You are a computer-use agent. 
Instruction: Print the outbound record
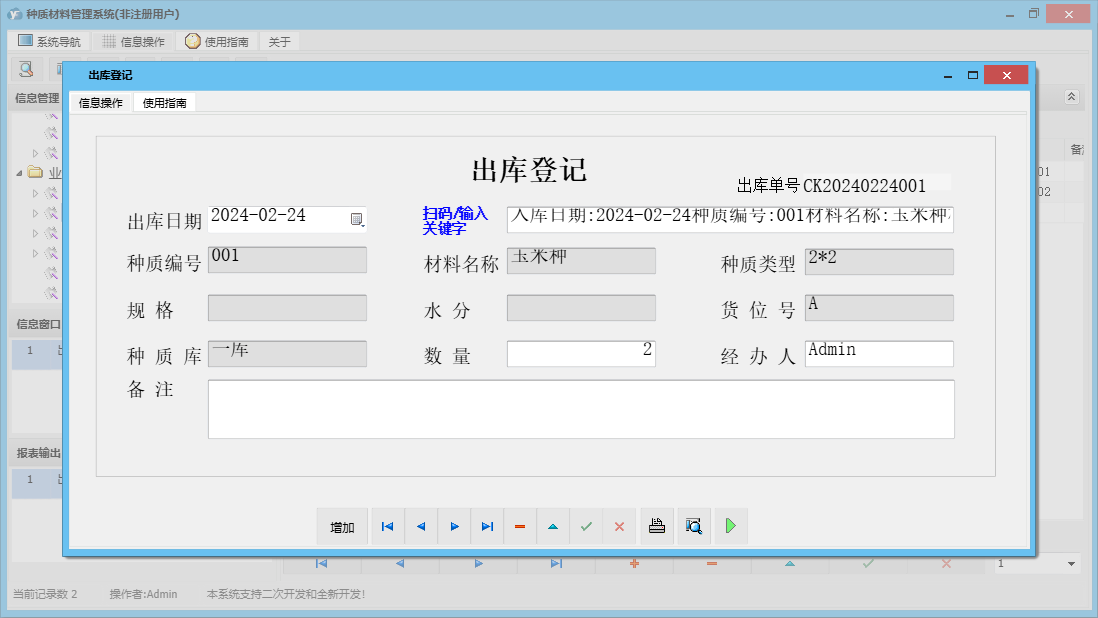(x=657, y=526)
